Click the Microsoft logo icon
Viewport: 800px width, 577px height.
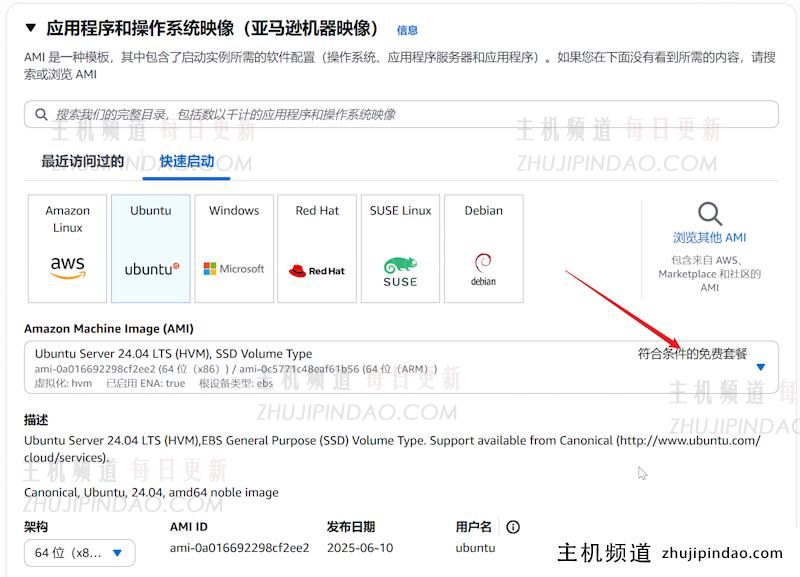coord(234,268)
